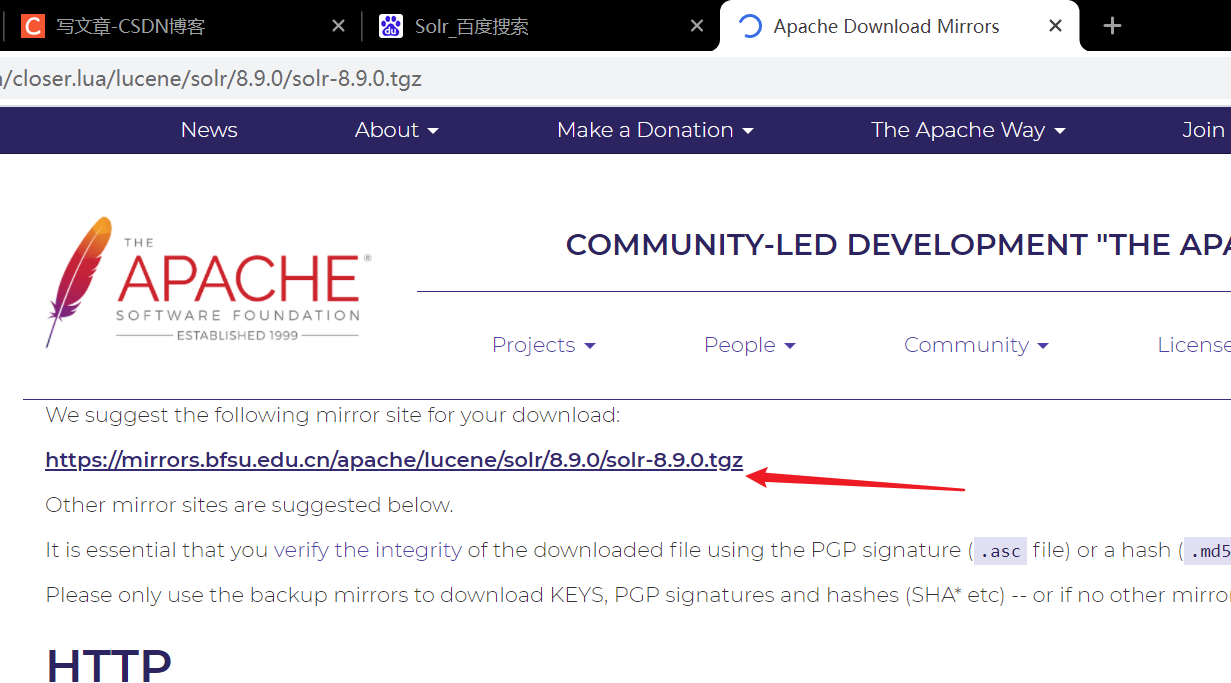Click 'Please only use the backup mirrors' text
Viewport: 1231px width, 683px height.
(x=638, y=595)
